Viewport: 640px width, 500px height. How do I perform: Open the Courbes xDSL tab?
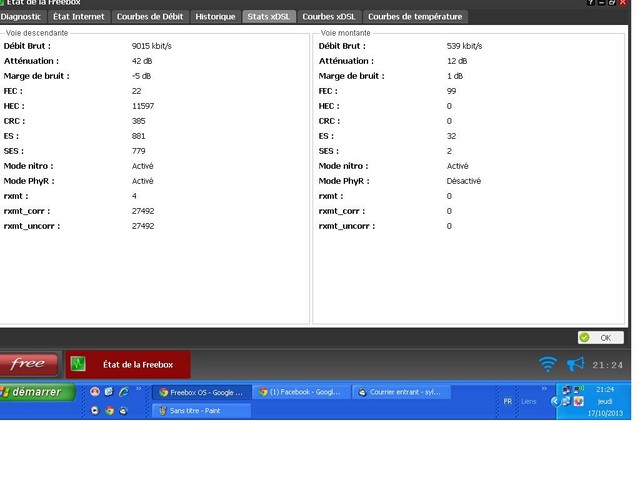coord(330,17)
